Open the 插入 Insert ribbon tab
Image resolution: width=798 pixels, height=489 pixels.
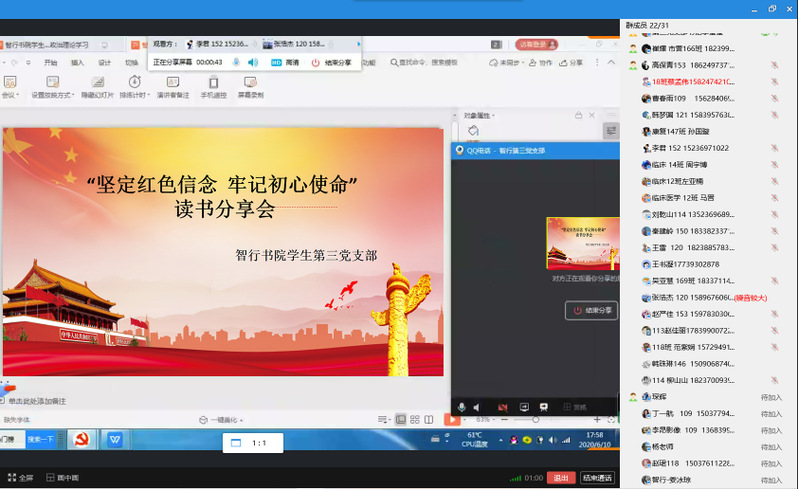[x=77, y=62]
